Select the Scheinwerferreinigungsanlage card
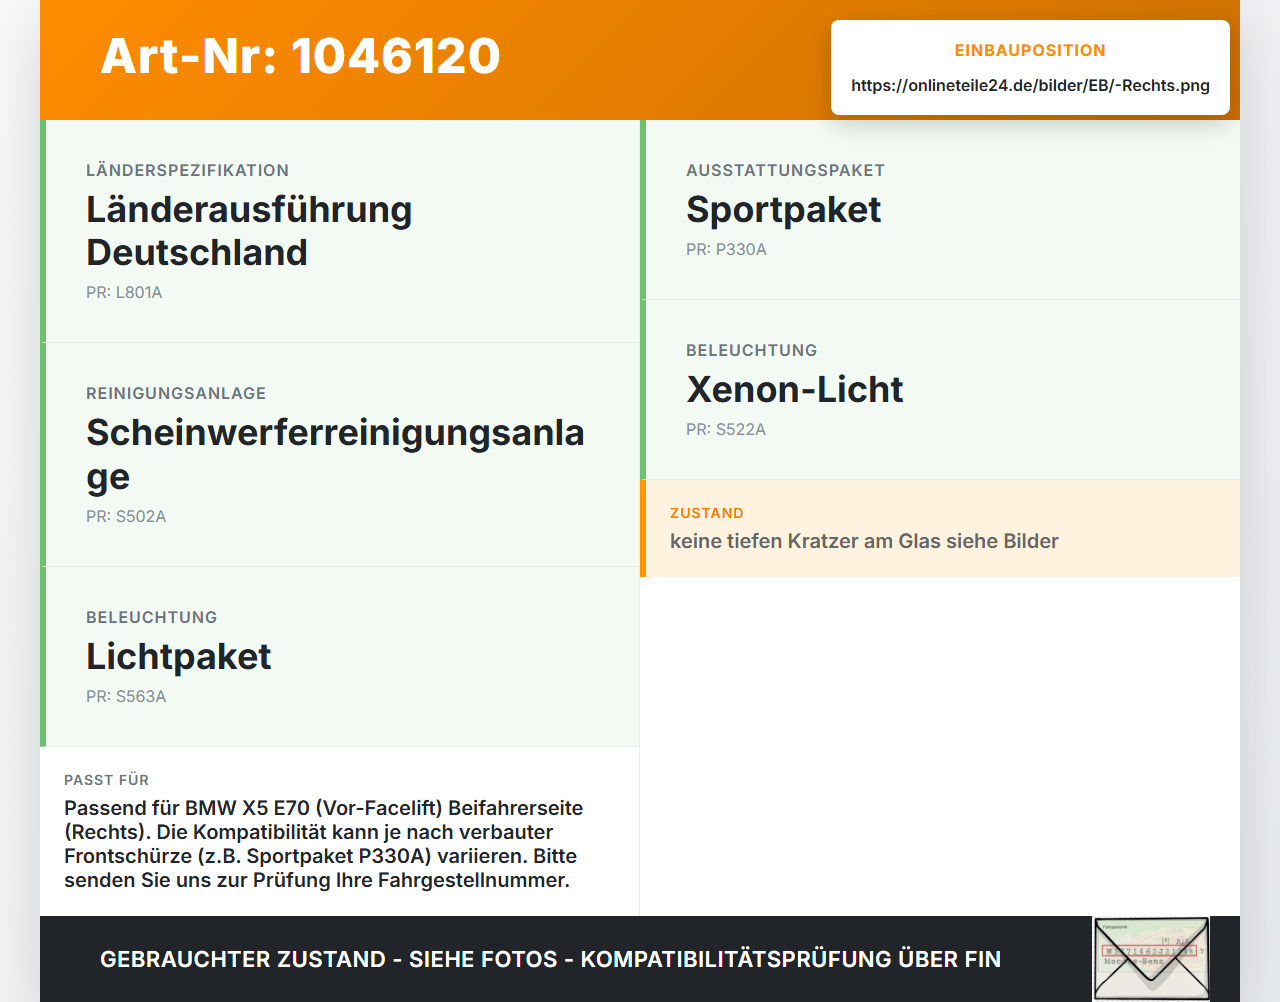 [x=340, y=455]
